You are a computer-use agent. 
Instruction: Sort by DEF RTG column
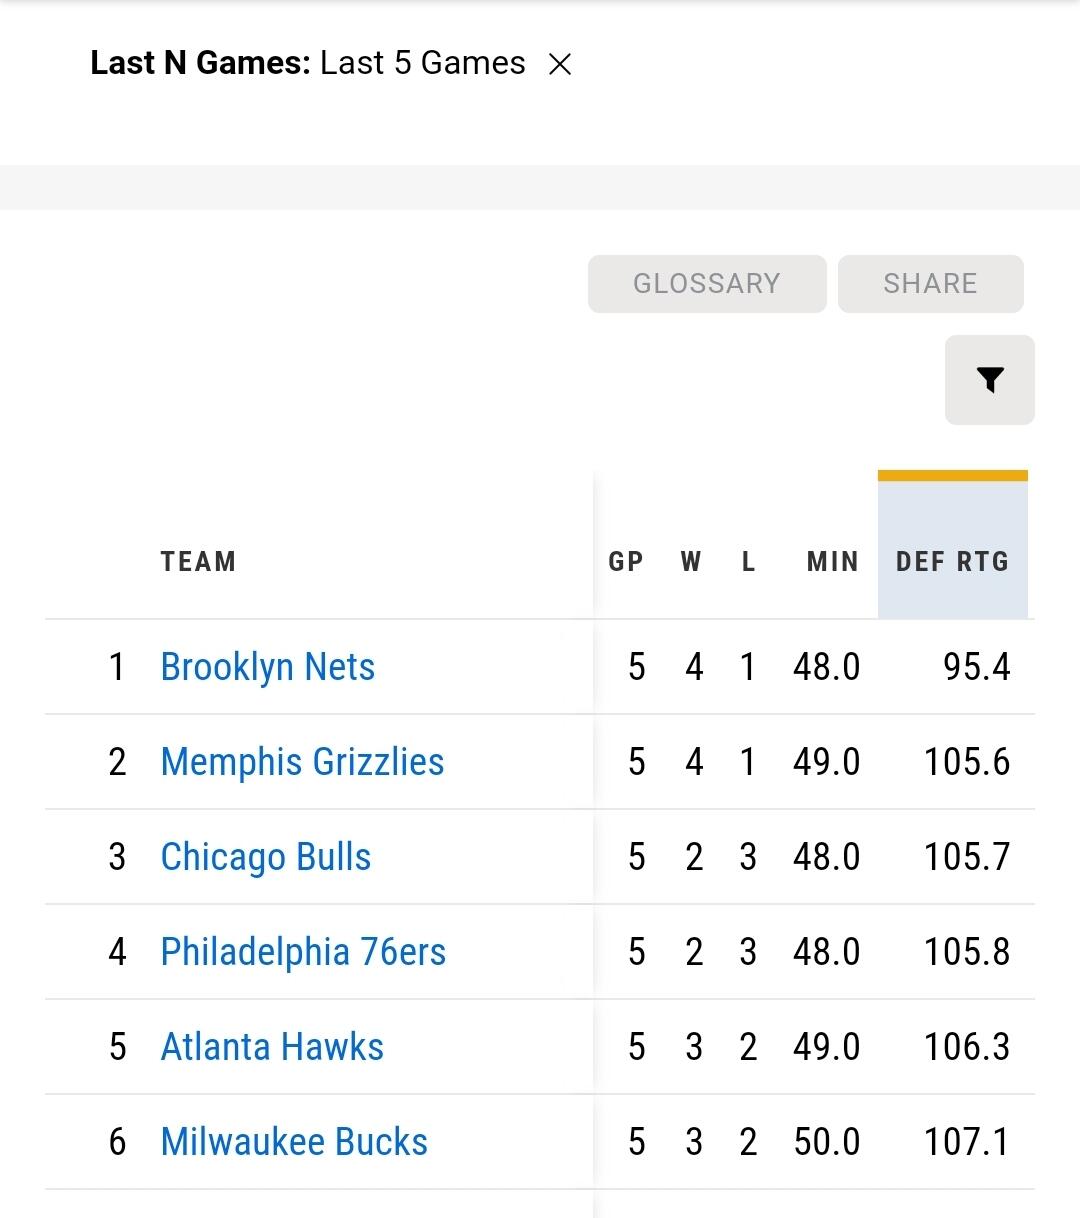(x=952, y=561)
